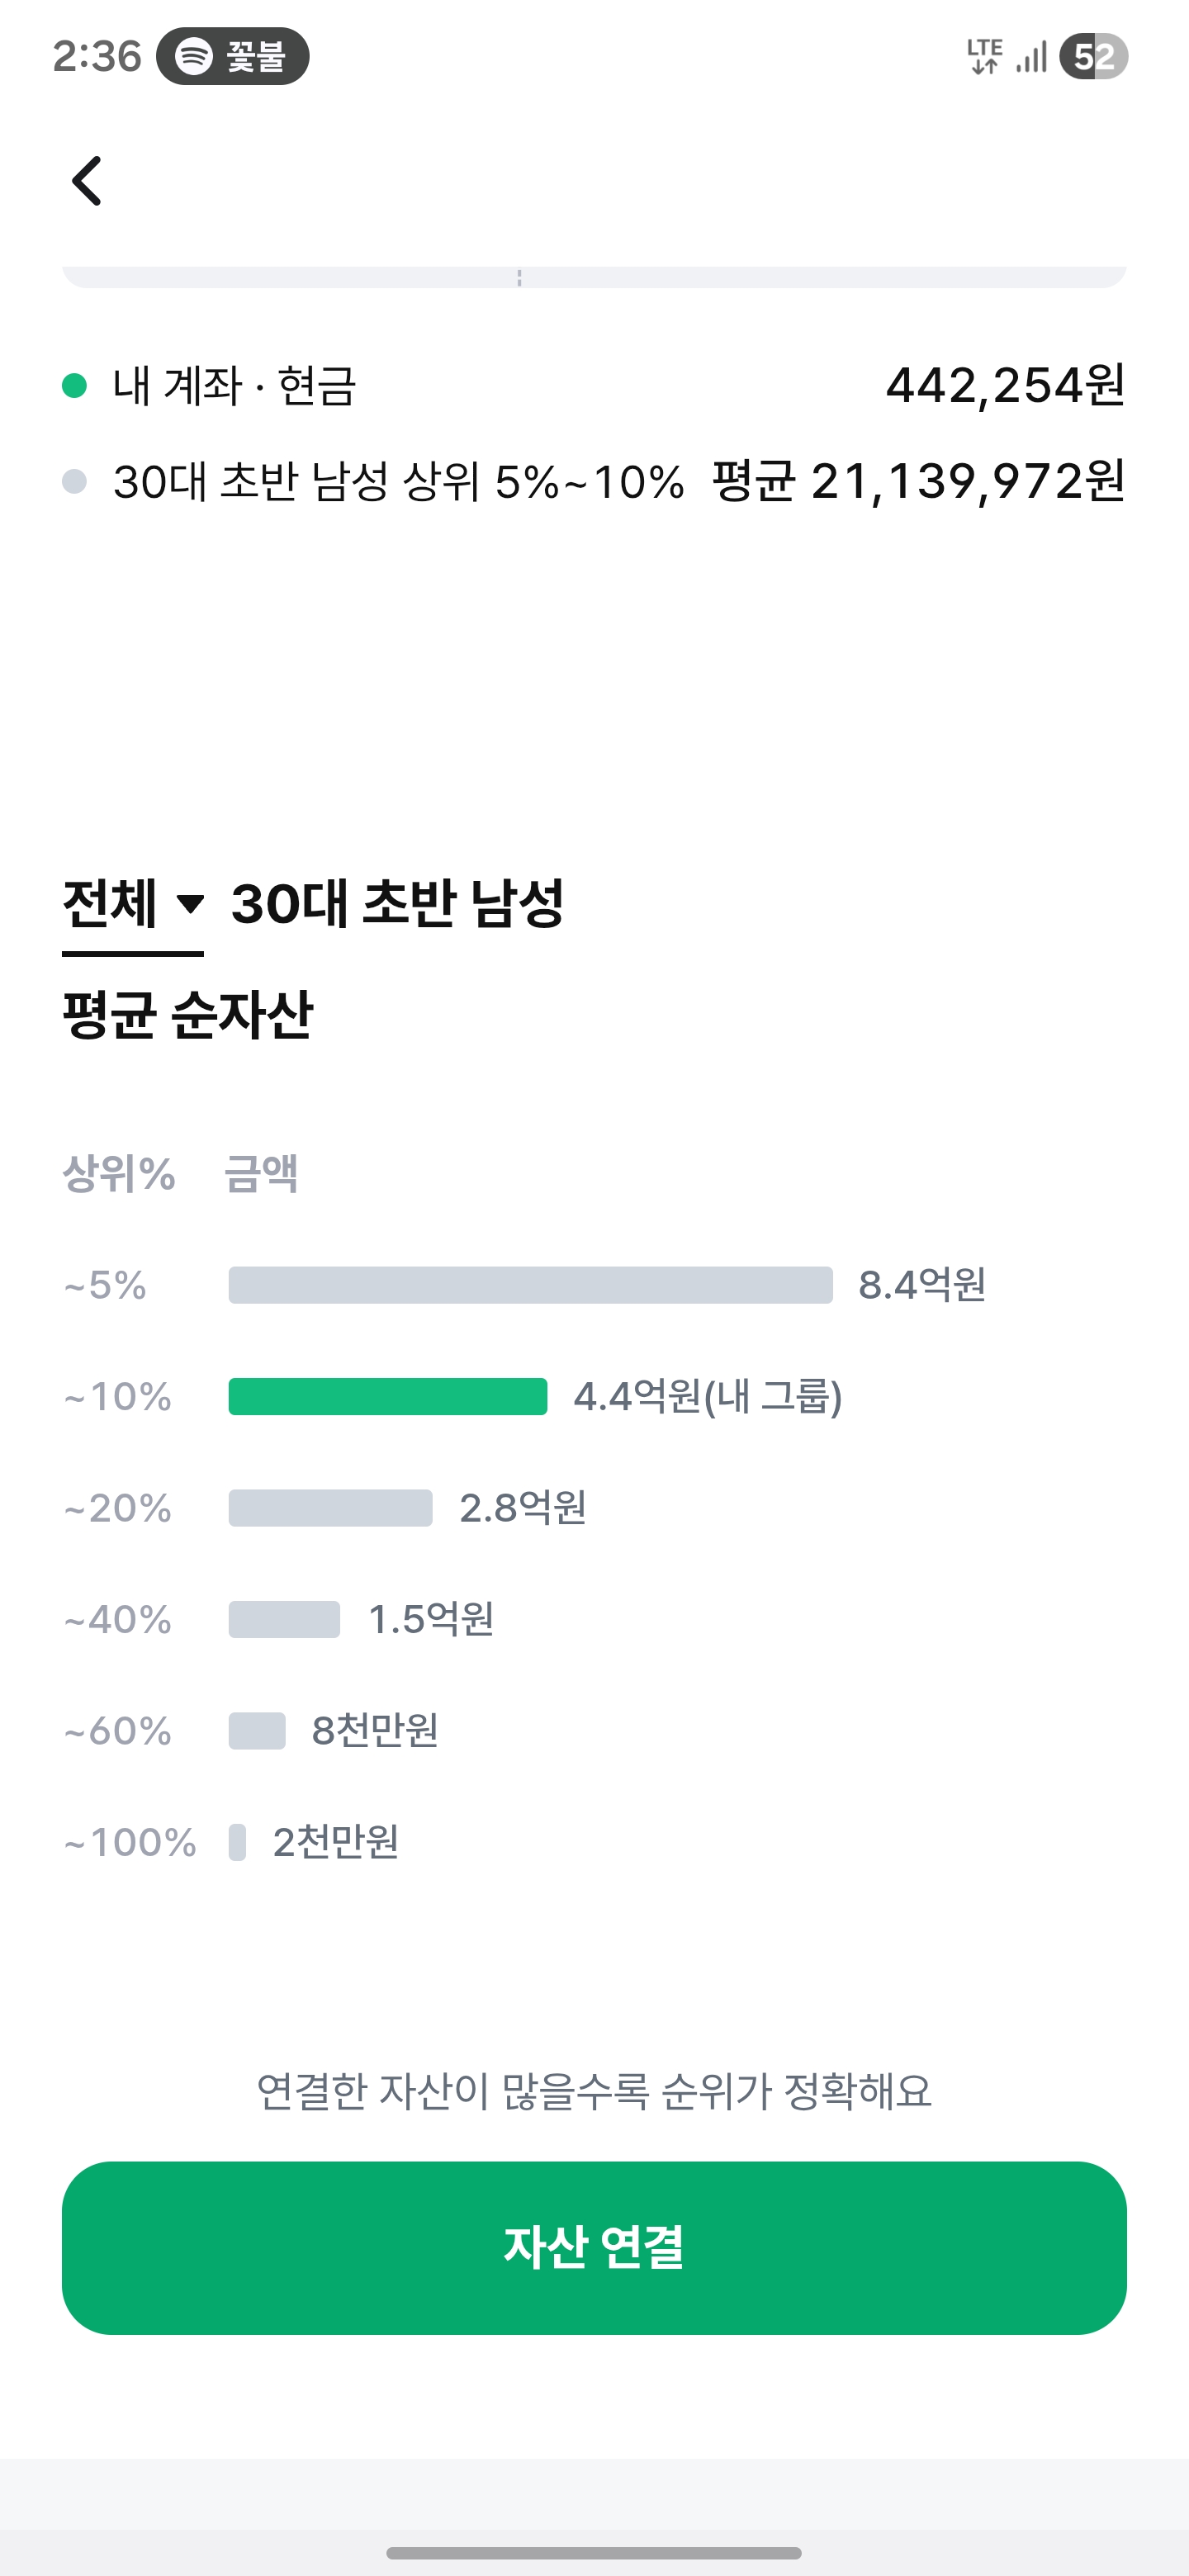Tap the 2천만원 bar for top 100%
The width and height of the screenshot is (1189, 2576).
237,1842
